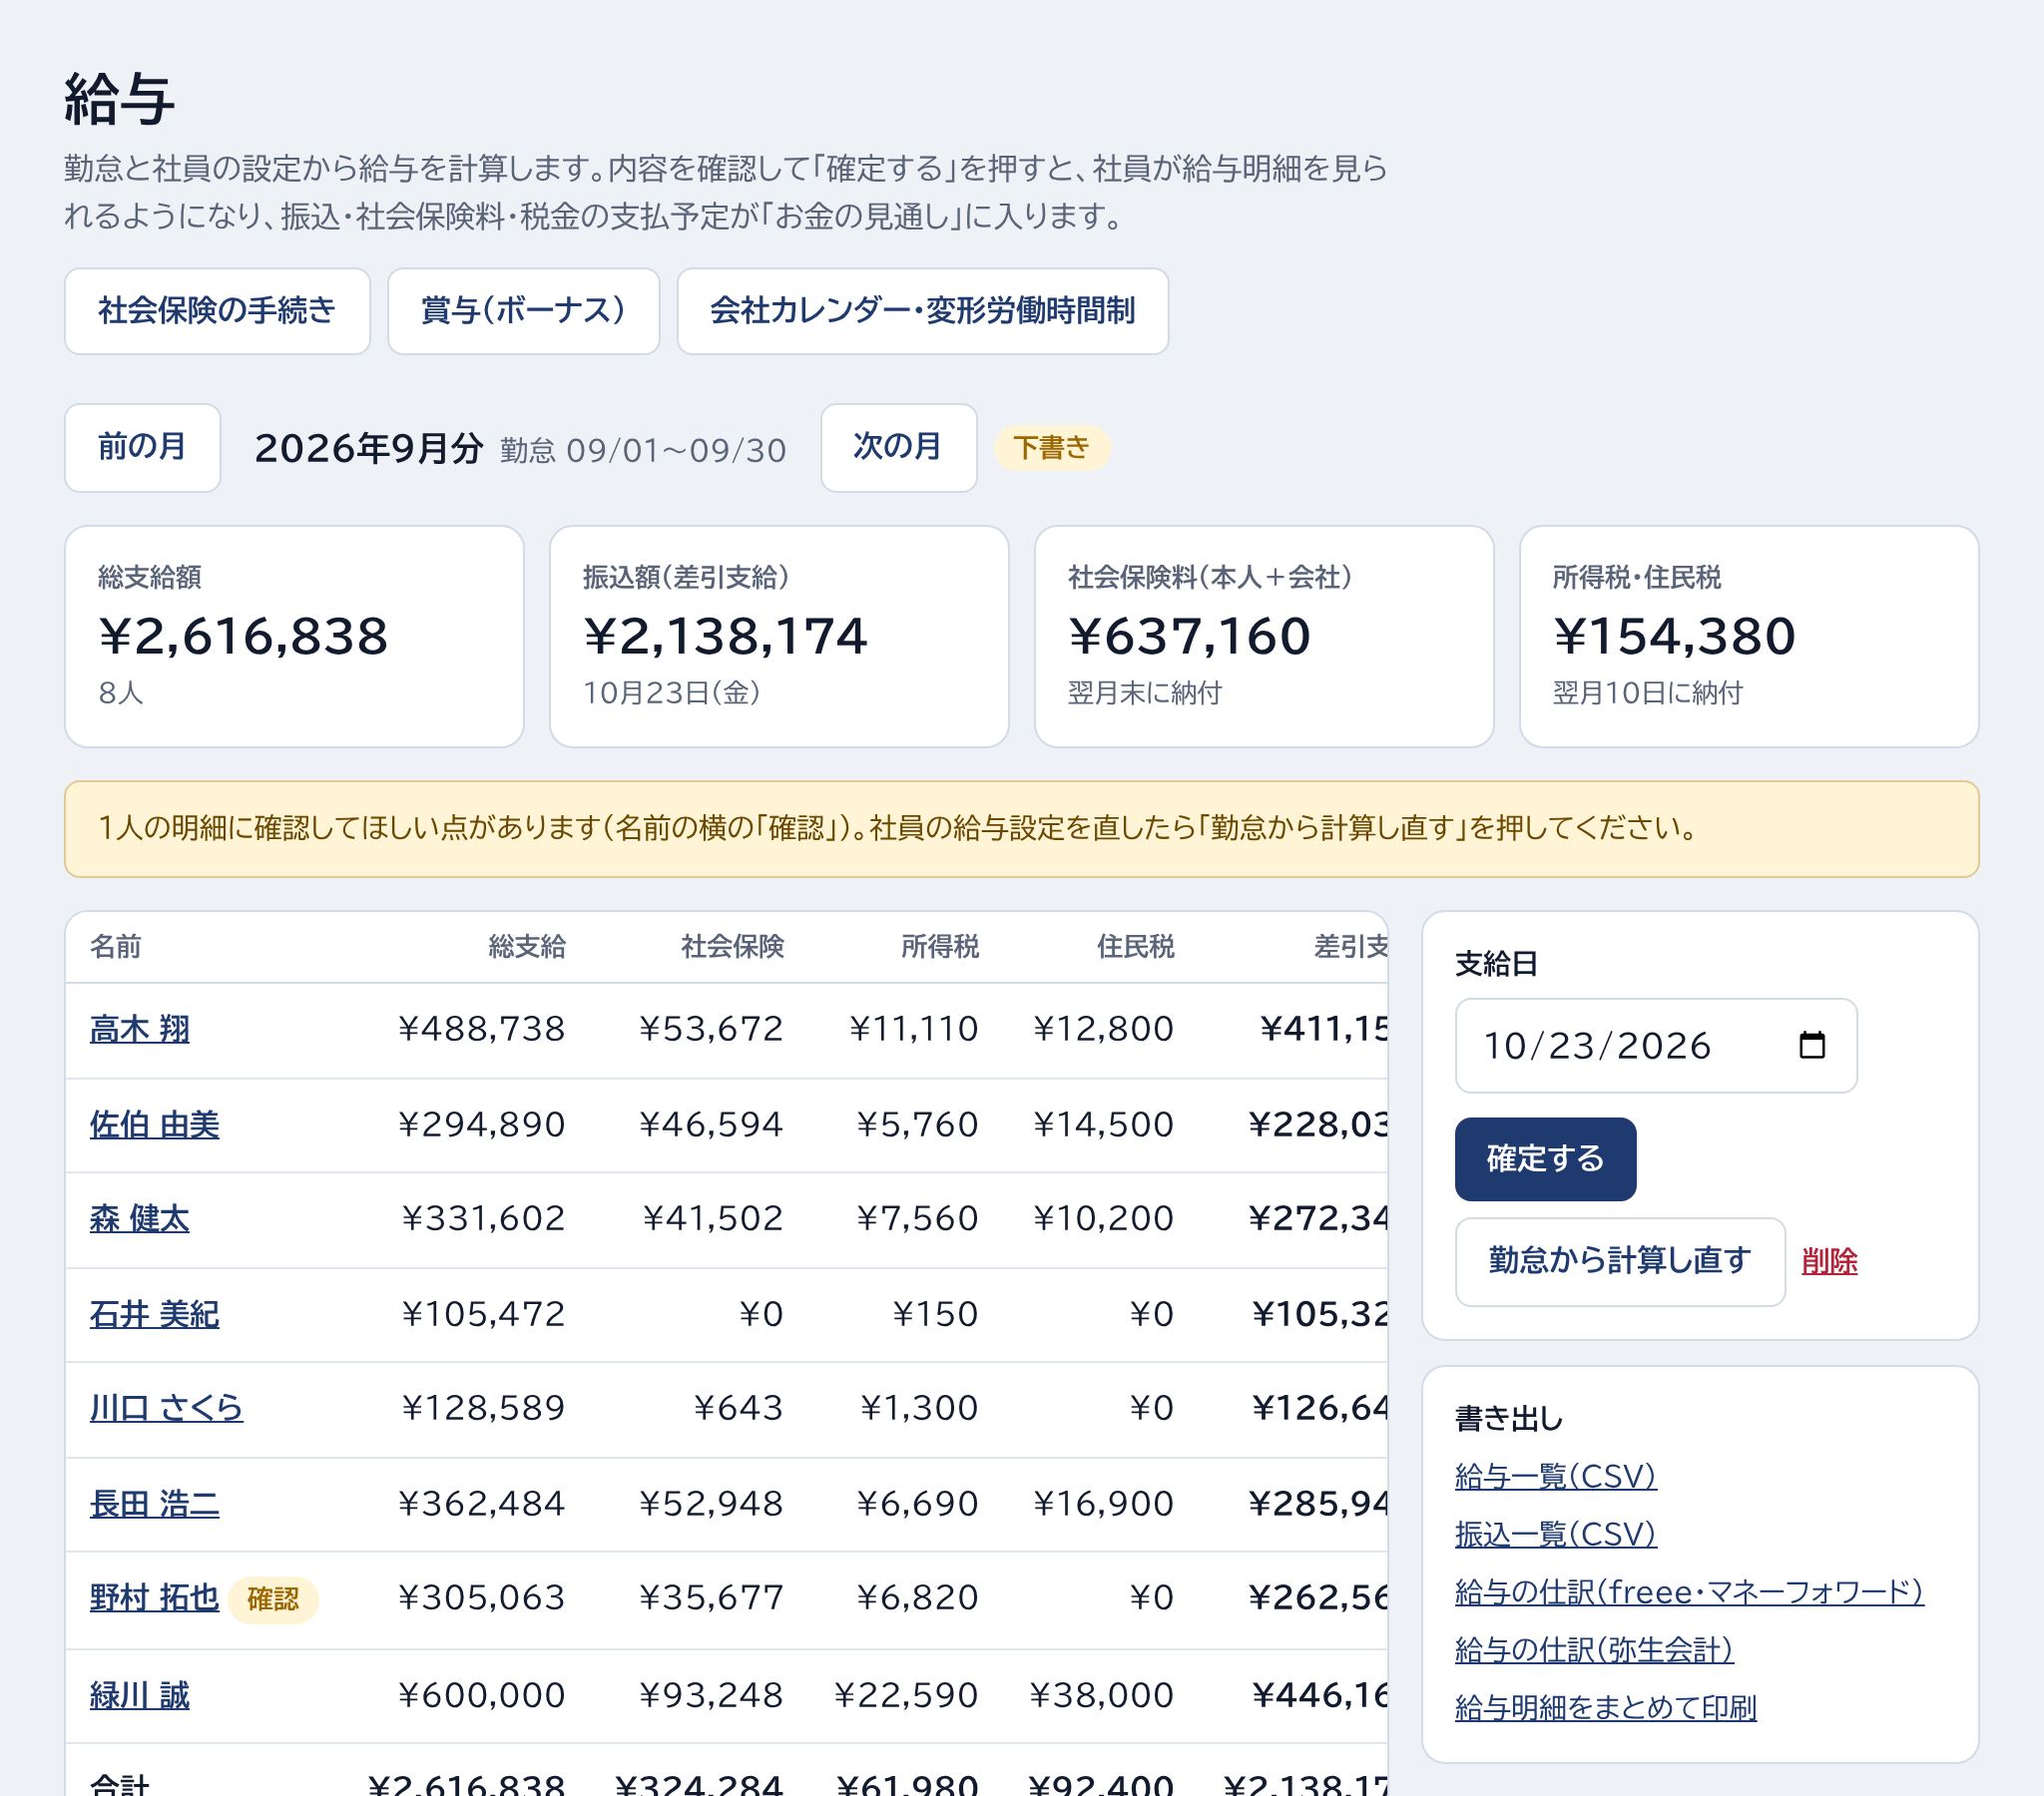Open employee 緑川 誠 details
The image size is (2044, 1796).
click(x=139, y=1696)
